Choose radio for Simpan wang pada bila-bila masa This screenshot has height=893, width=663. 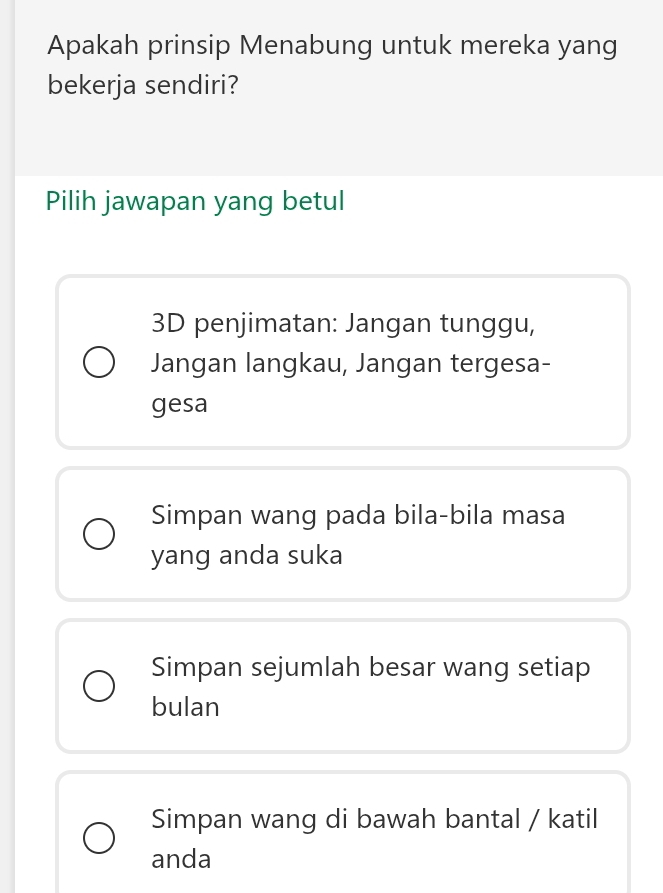pyautogui.click(x=98, y=535)
